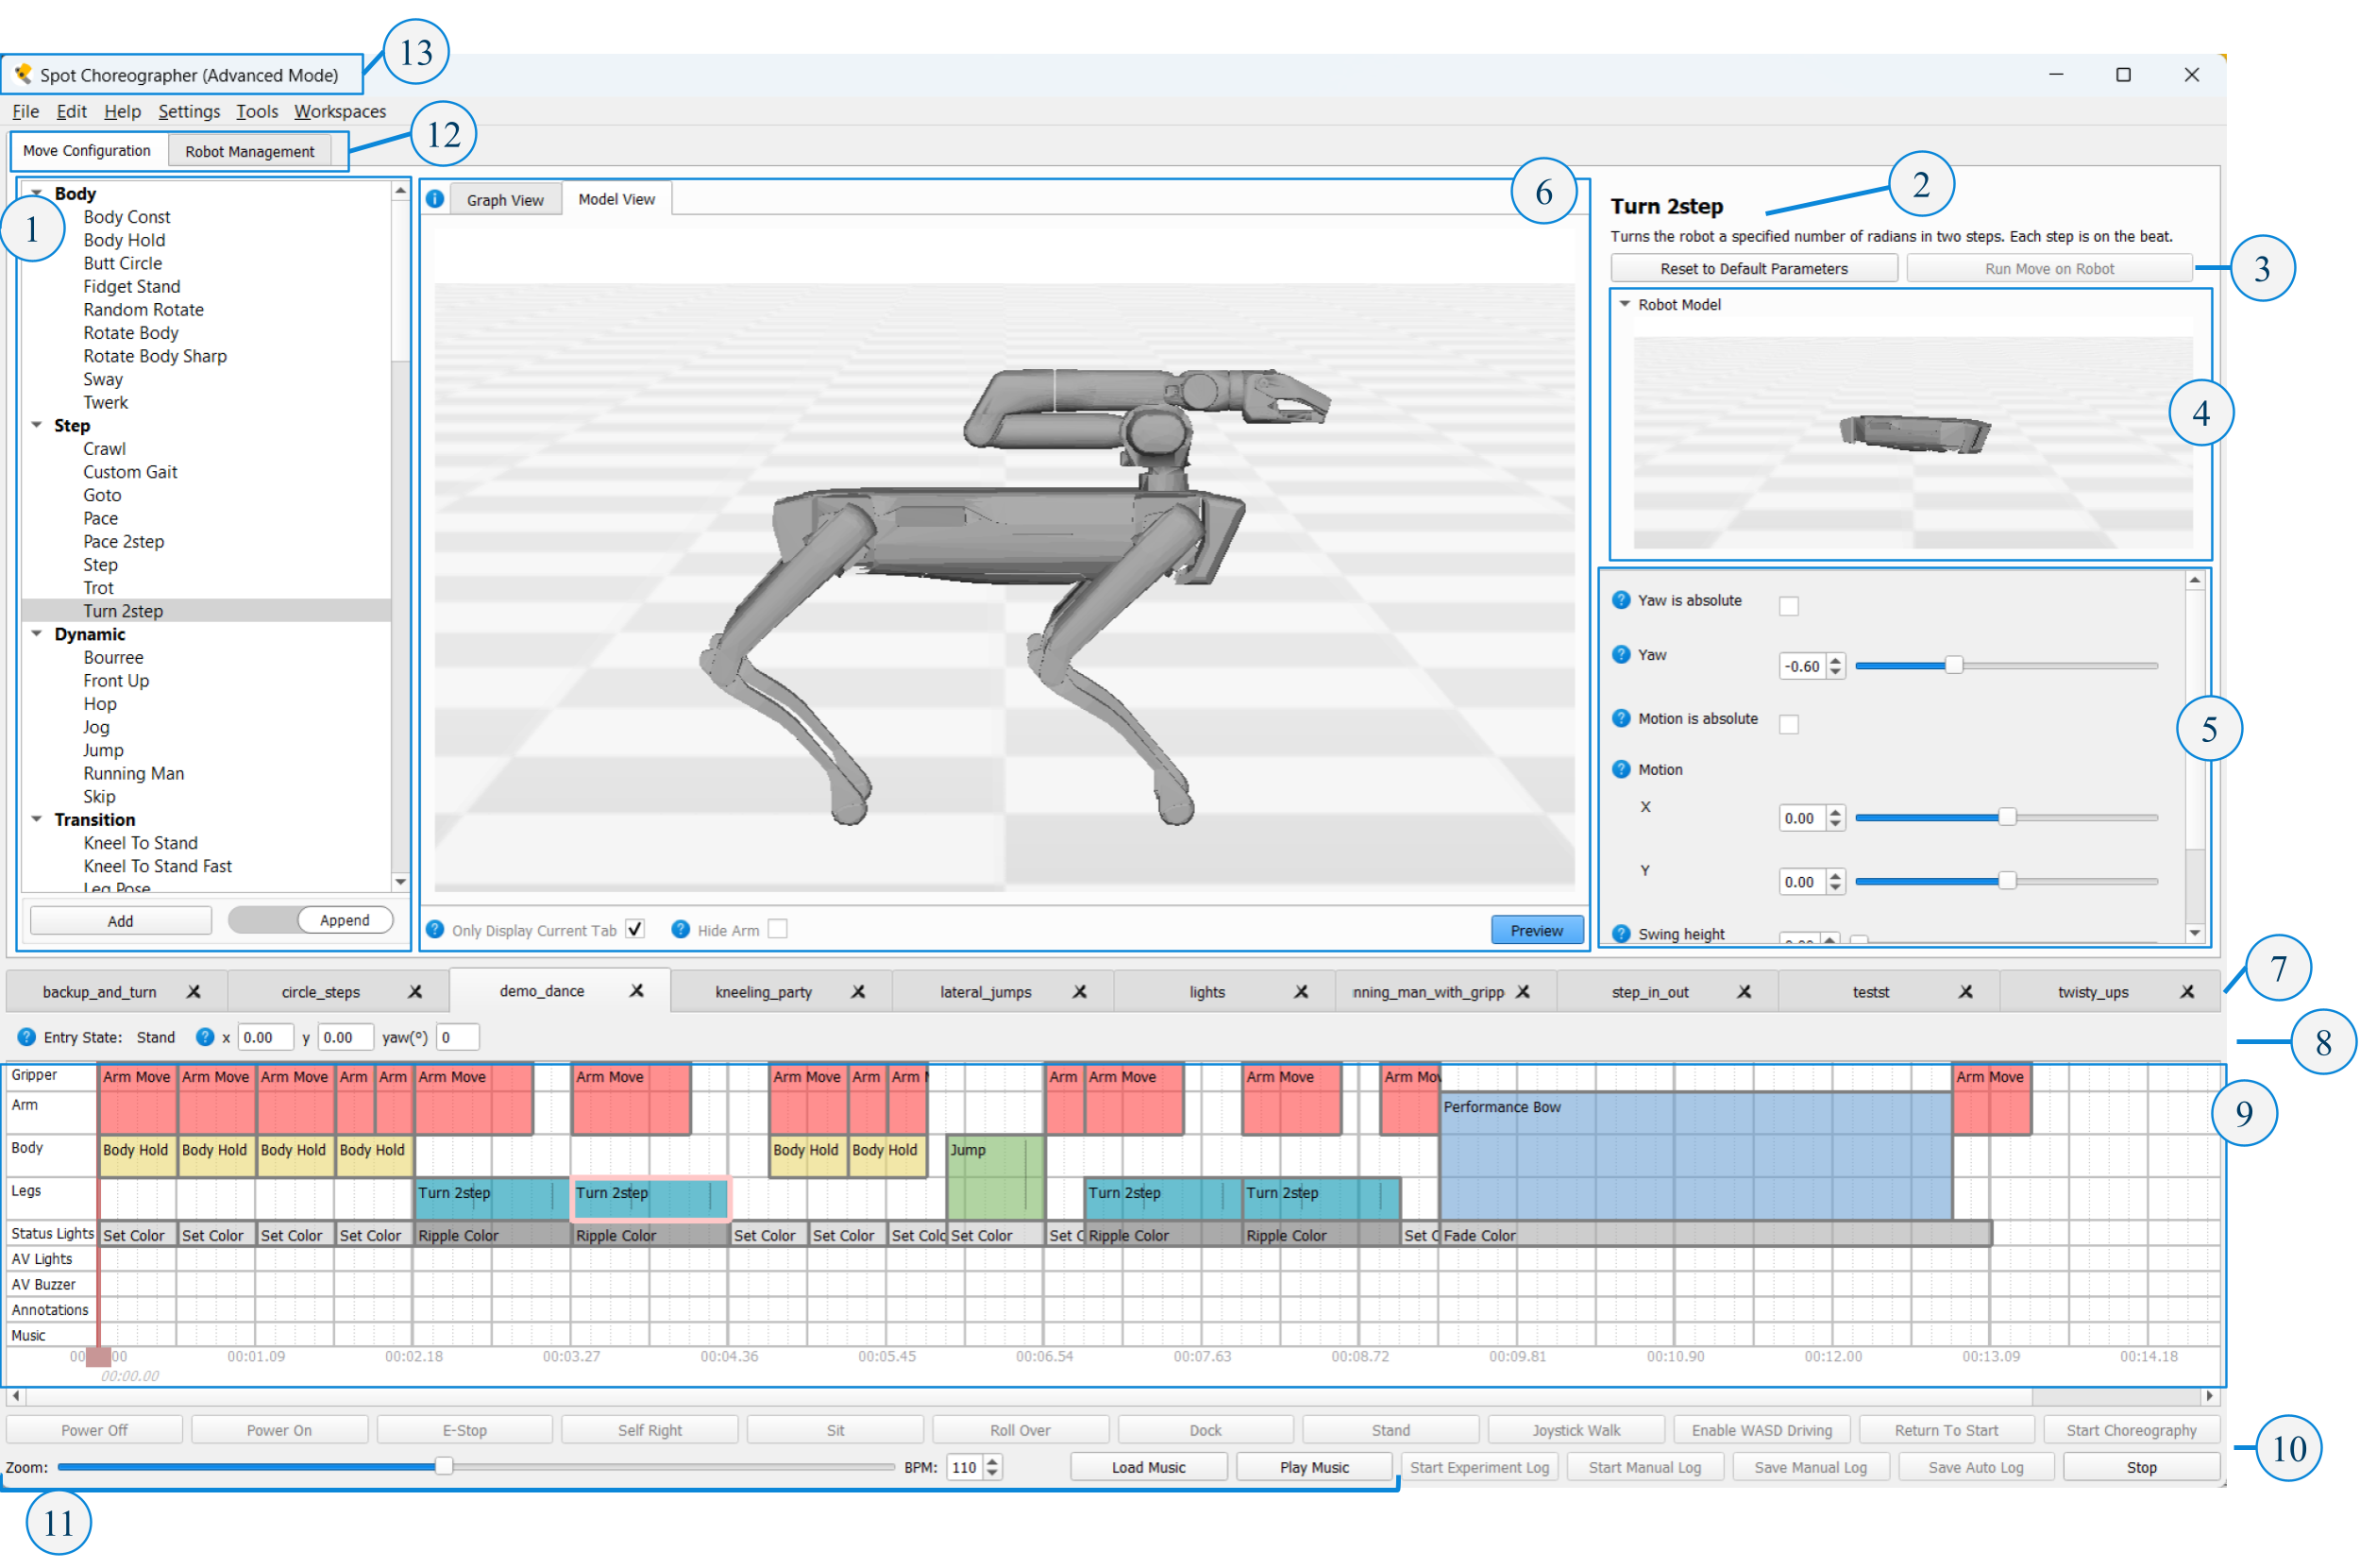Close the lights tab using X icon
This screenshot has width=2360, height=1568.
[x=1301, y=992]
